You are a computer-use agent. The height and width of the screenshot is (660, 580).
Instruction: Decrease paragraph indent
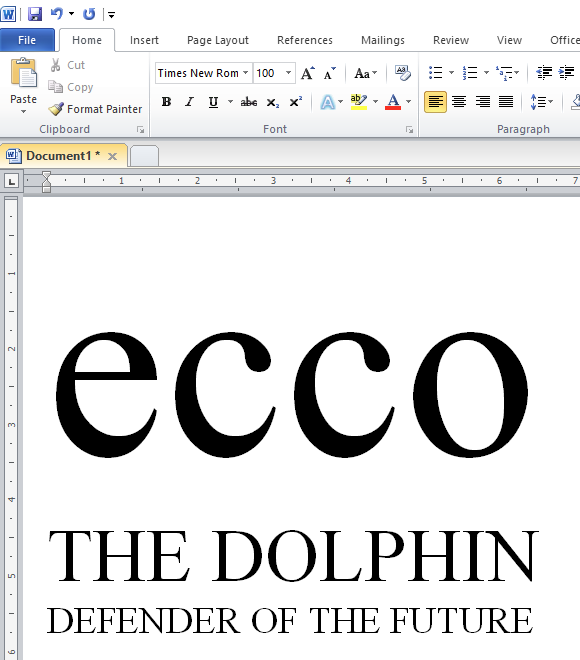pyautogui.click(x=544, y=73)
